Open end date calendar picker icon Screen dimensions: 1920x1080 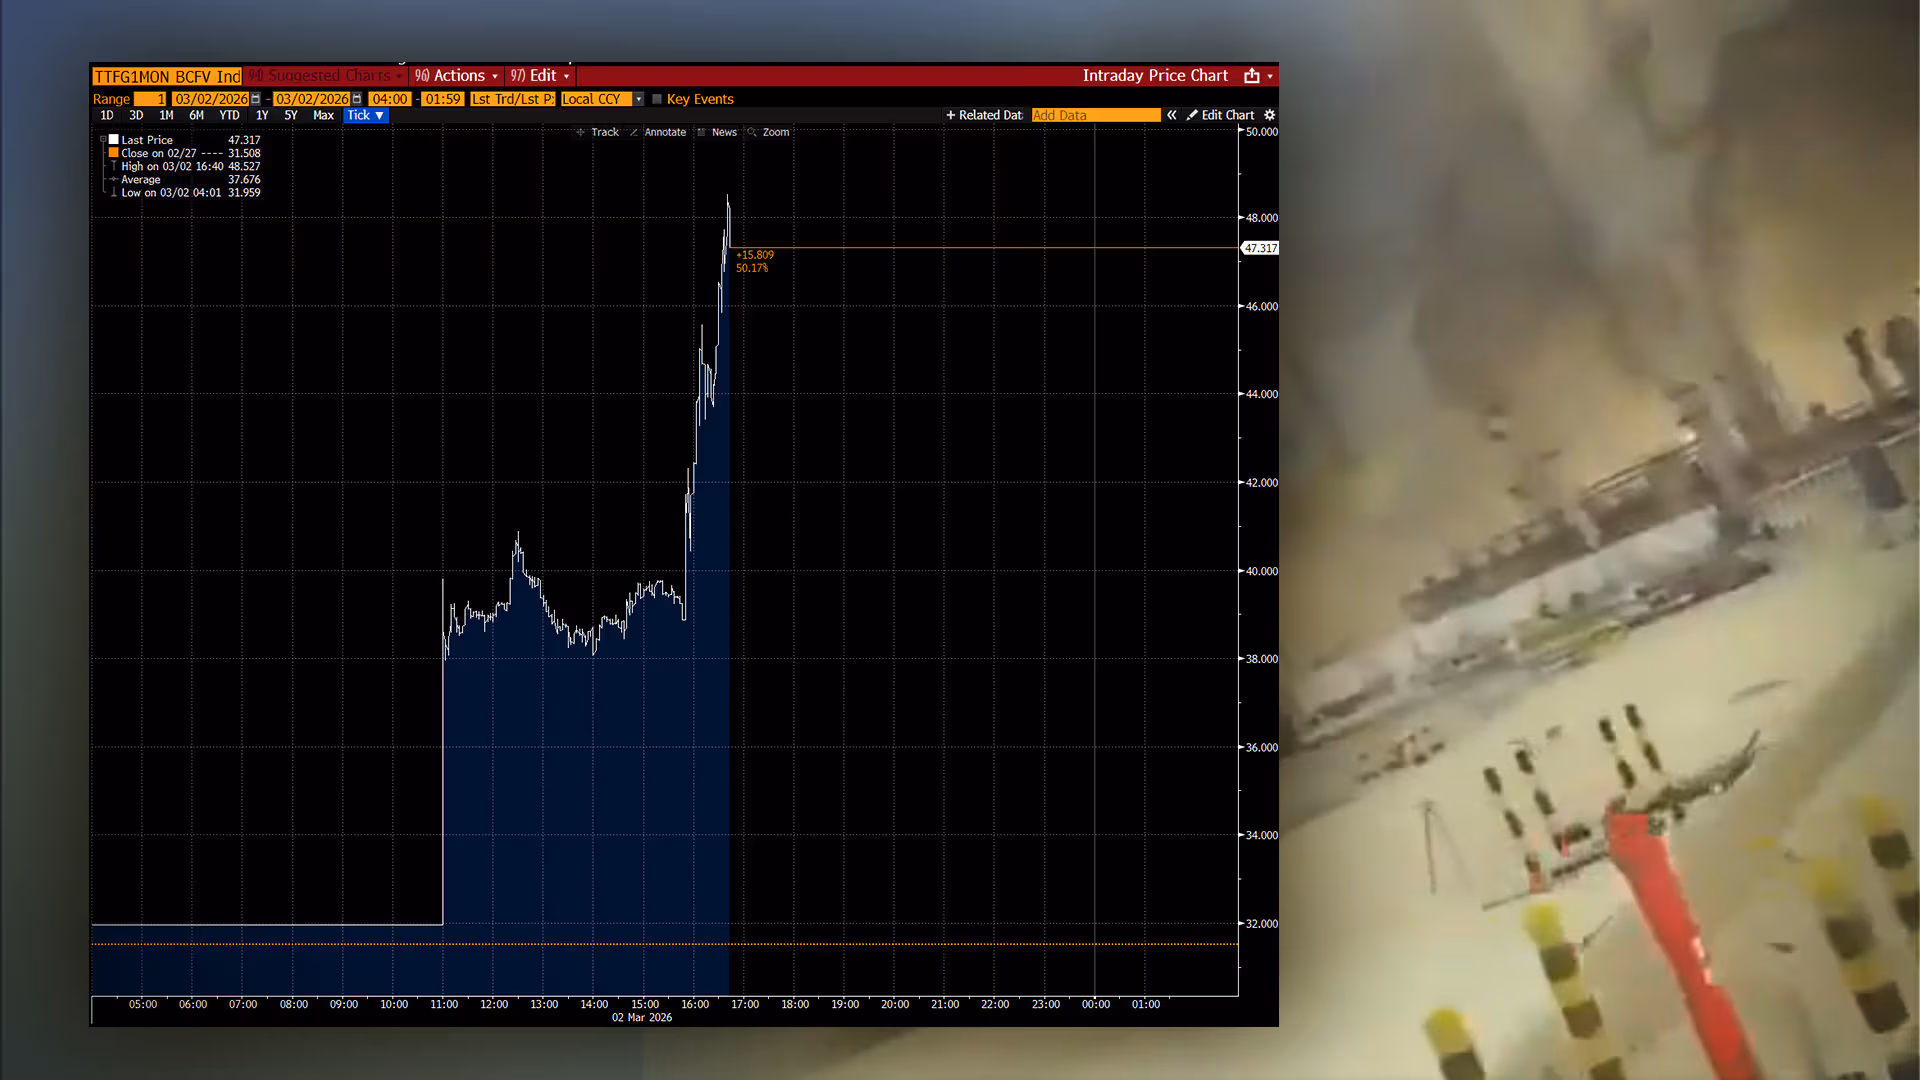tap(357, 99)
